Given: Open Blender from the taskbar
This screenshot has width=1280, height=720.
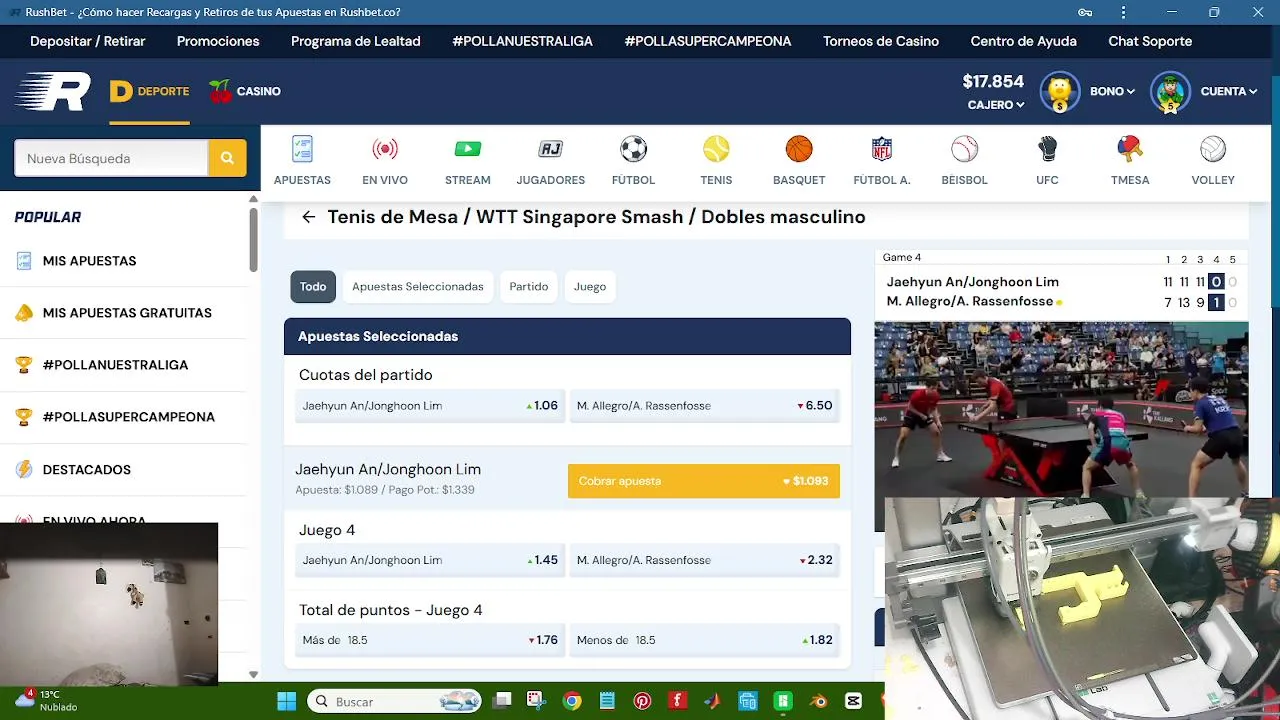Looking at the screenshot, I should click(x=818, y=701).
